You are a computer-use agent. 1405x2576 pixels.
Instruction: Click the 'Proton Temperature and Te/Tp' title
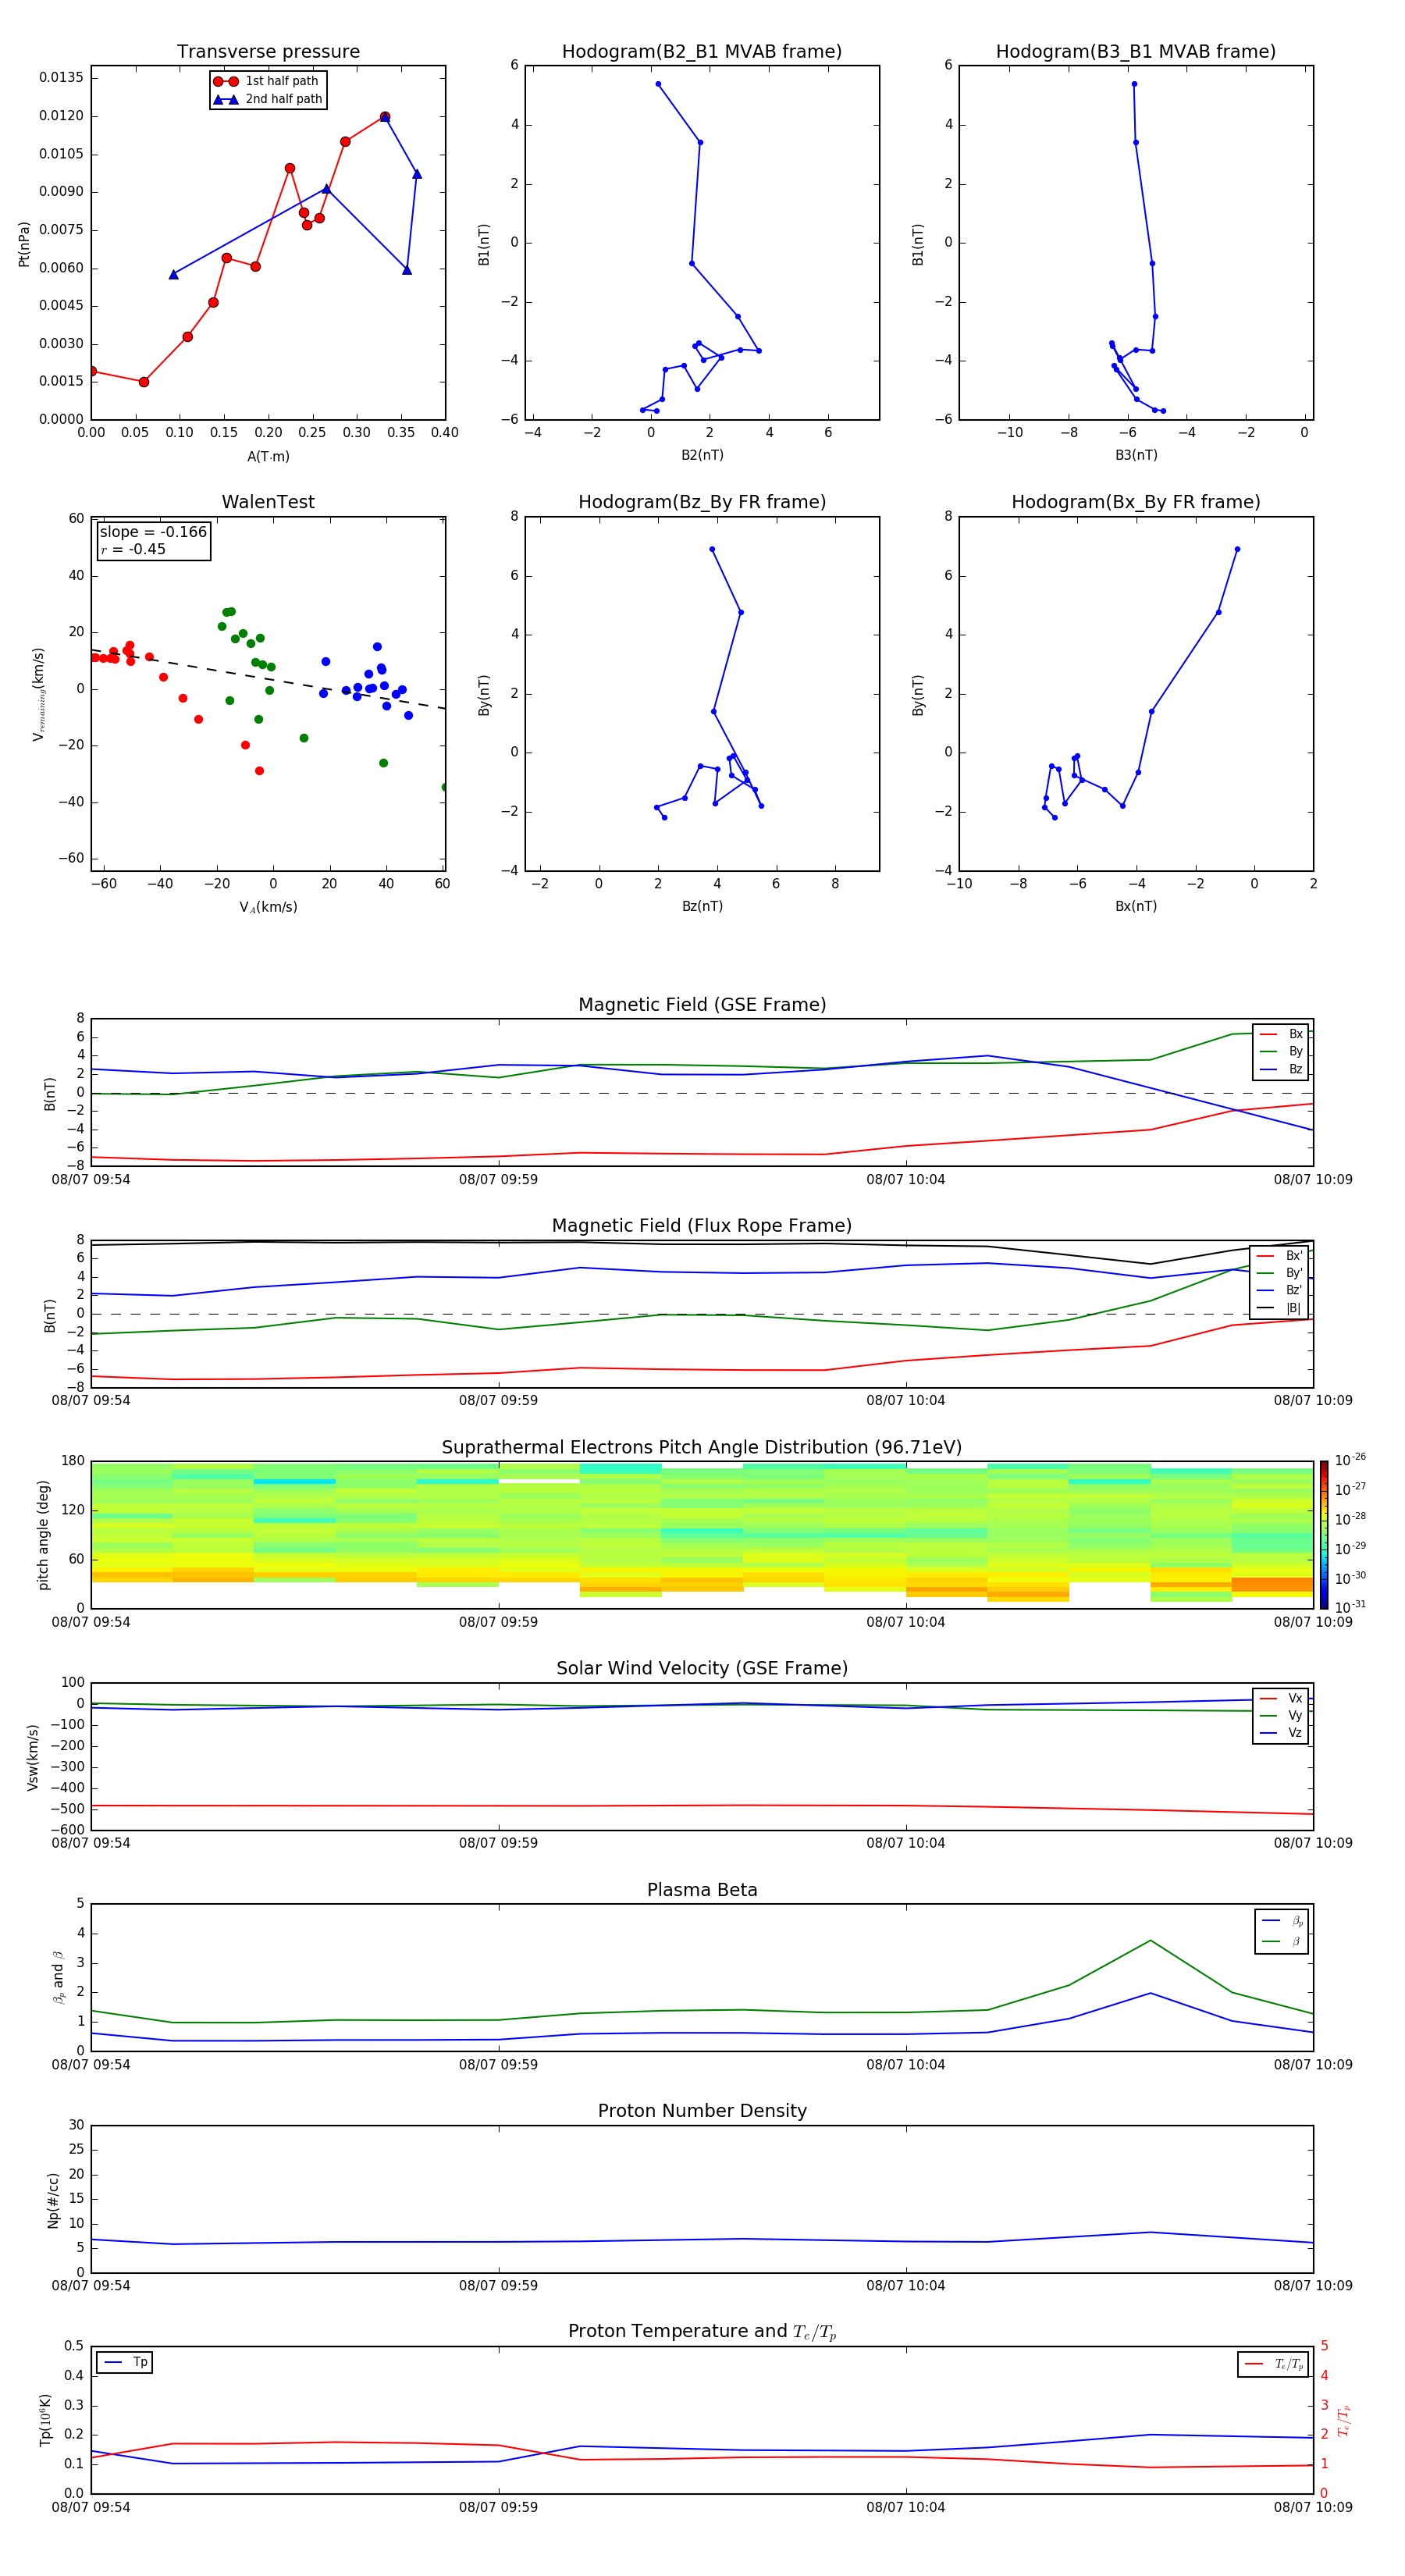(702, 2332)
